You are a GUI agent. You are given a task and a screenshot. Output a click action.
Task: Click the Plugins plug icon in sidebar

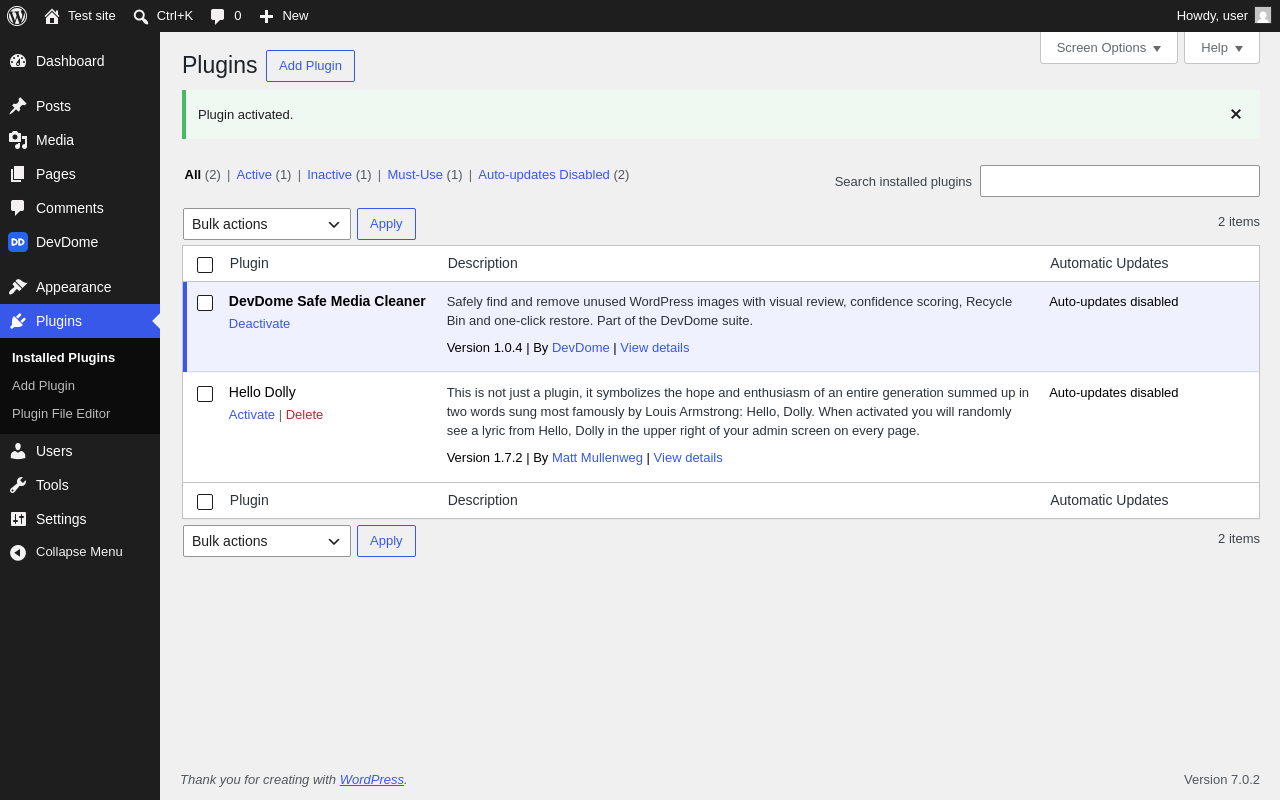coord(18,321)
